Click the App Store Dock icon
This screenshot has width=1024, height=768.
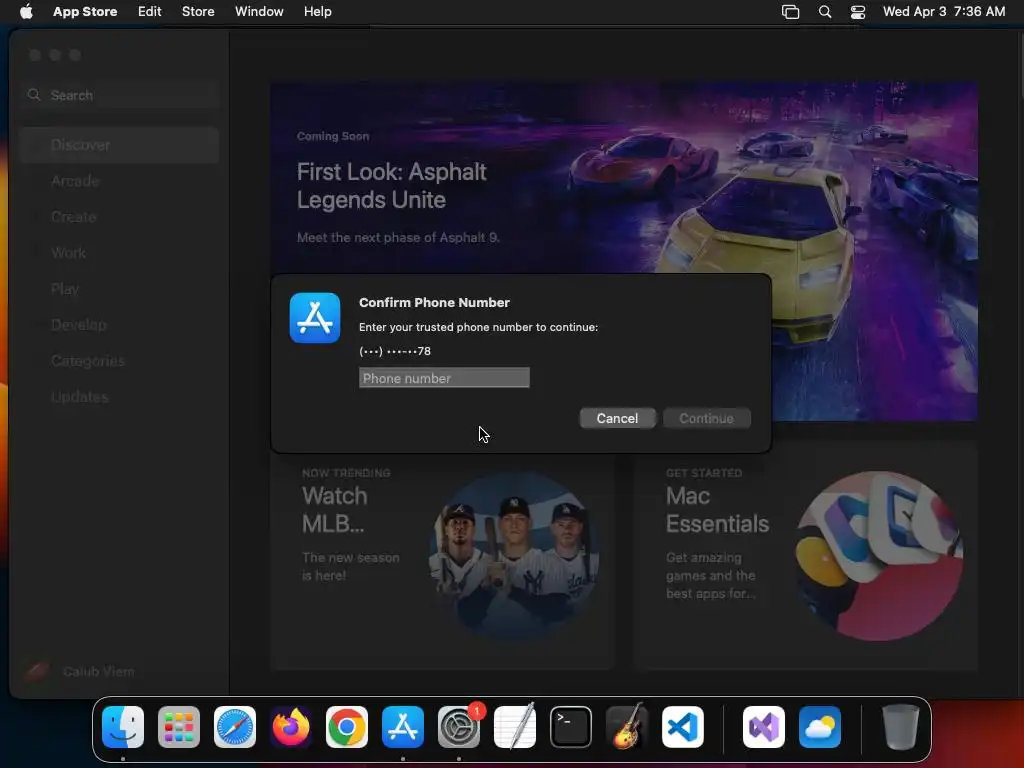click(403, 727)
